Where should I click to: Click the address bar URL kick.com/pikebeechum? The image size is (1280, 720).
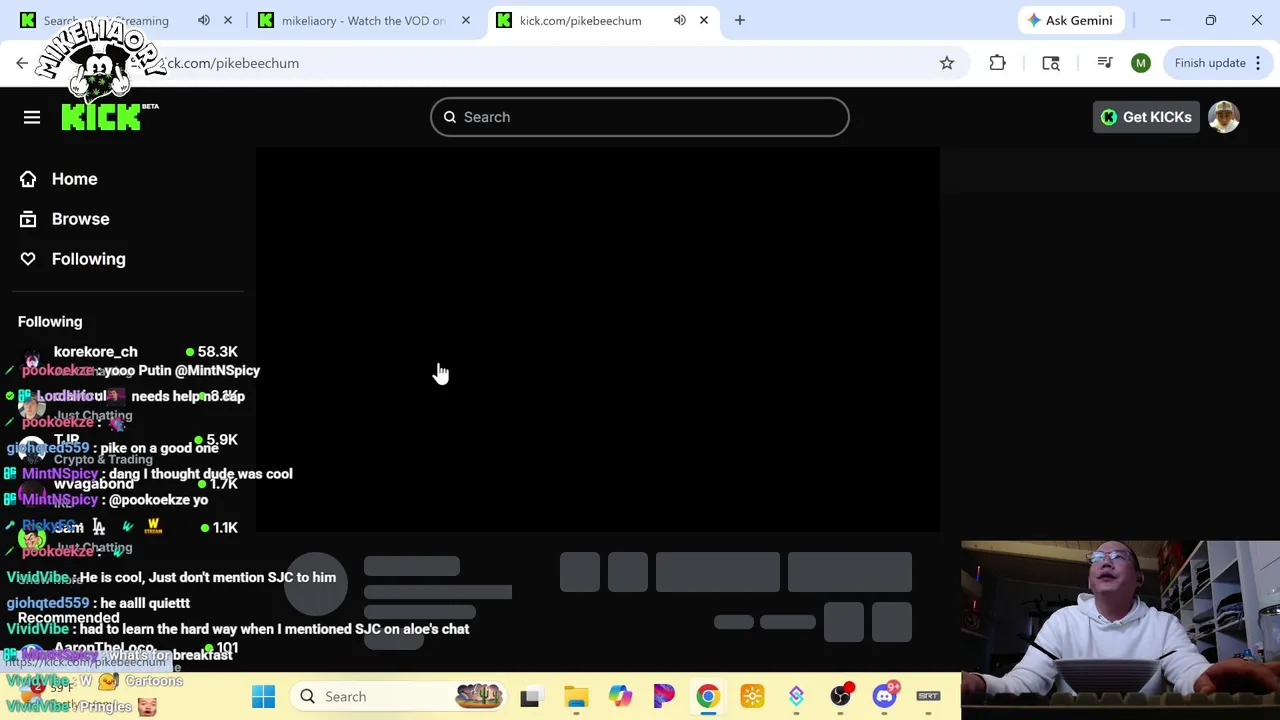click(229, 63)
